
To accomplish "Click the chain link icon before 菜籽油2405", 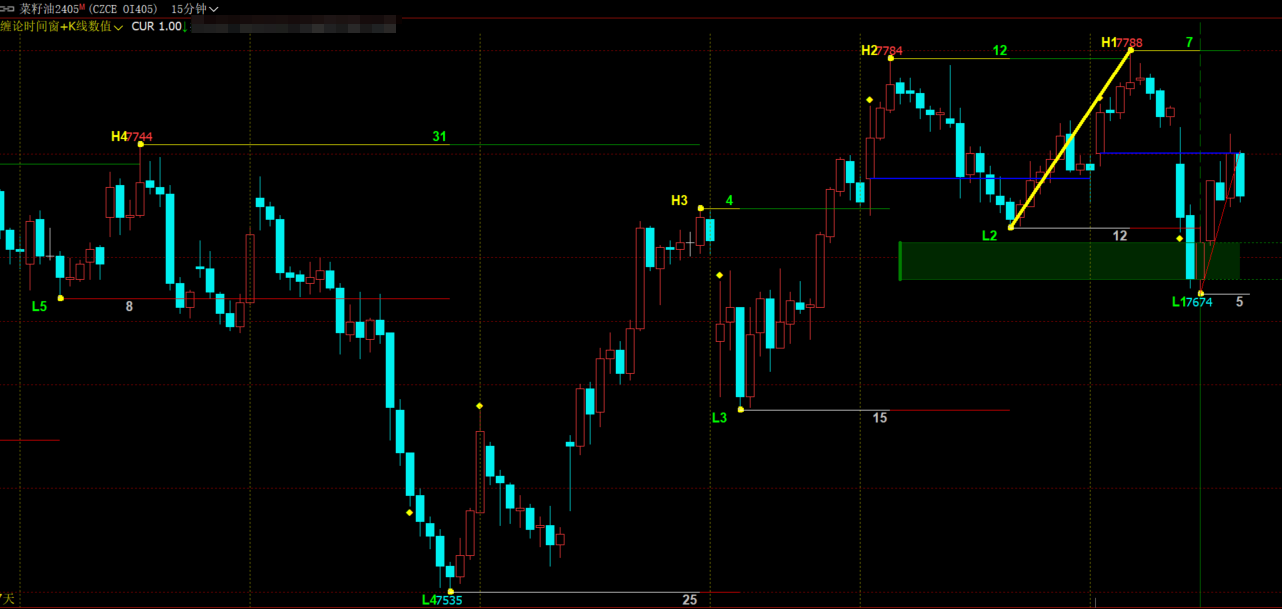I will 8,8.
